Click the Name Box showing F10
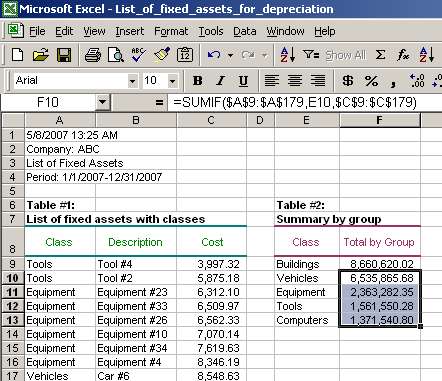The image size is (442, 381). [48, 102]
